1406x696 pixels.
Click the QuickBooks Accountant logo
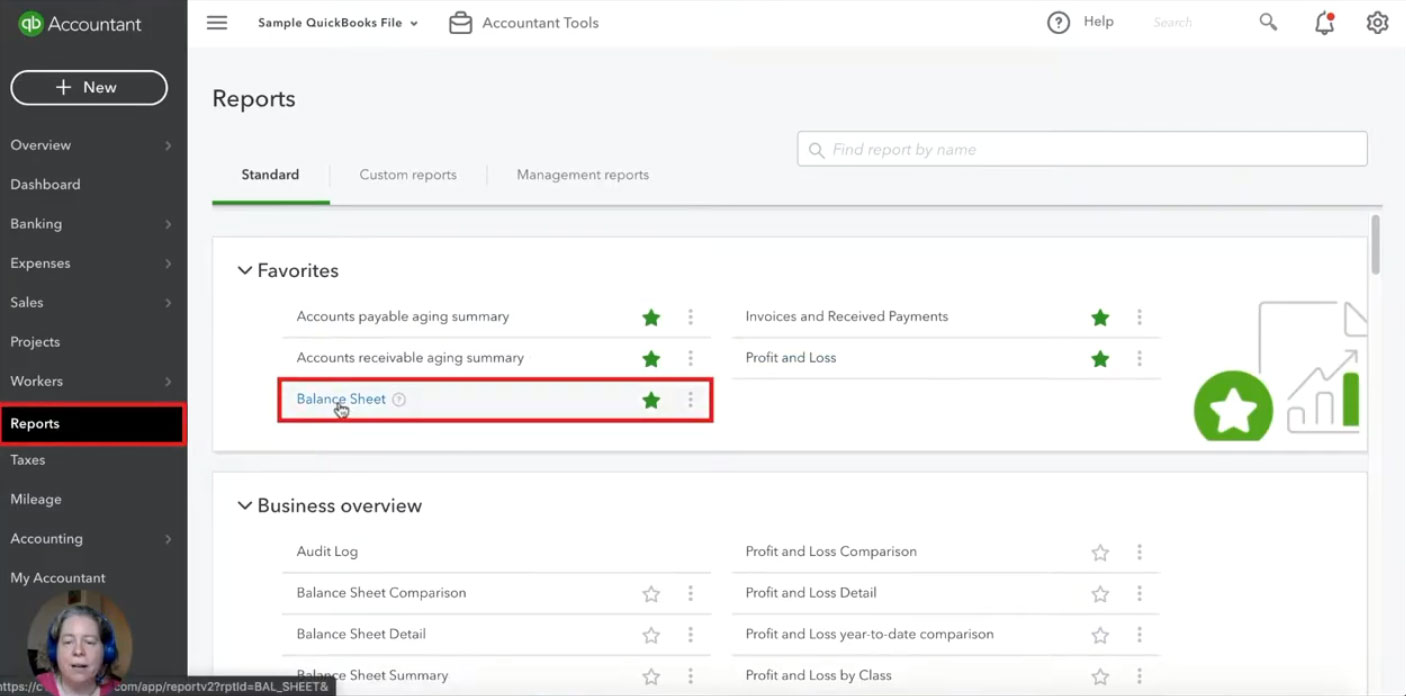(x=80, y=23)
